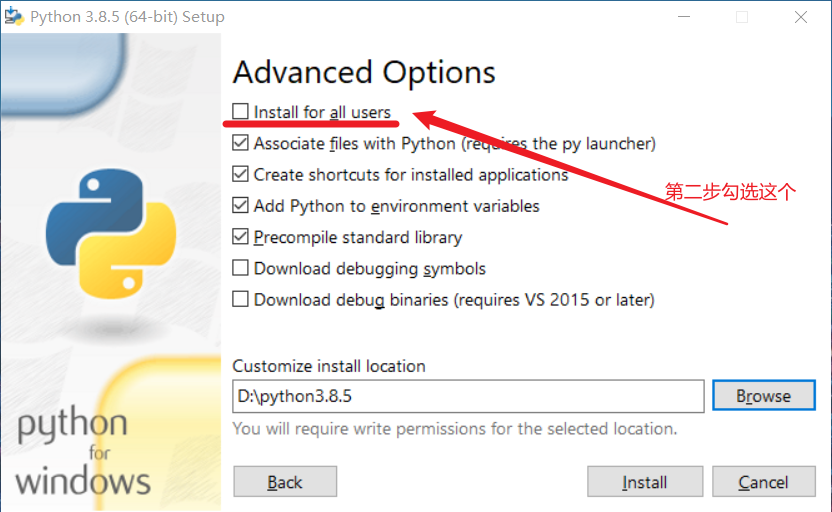
Task: Close the Python Setup window
Action: (x=801, y=17)
